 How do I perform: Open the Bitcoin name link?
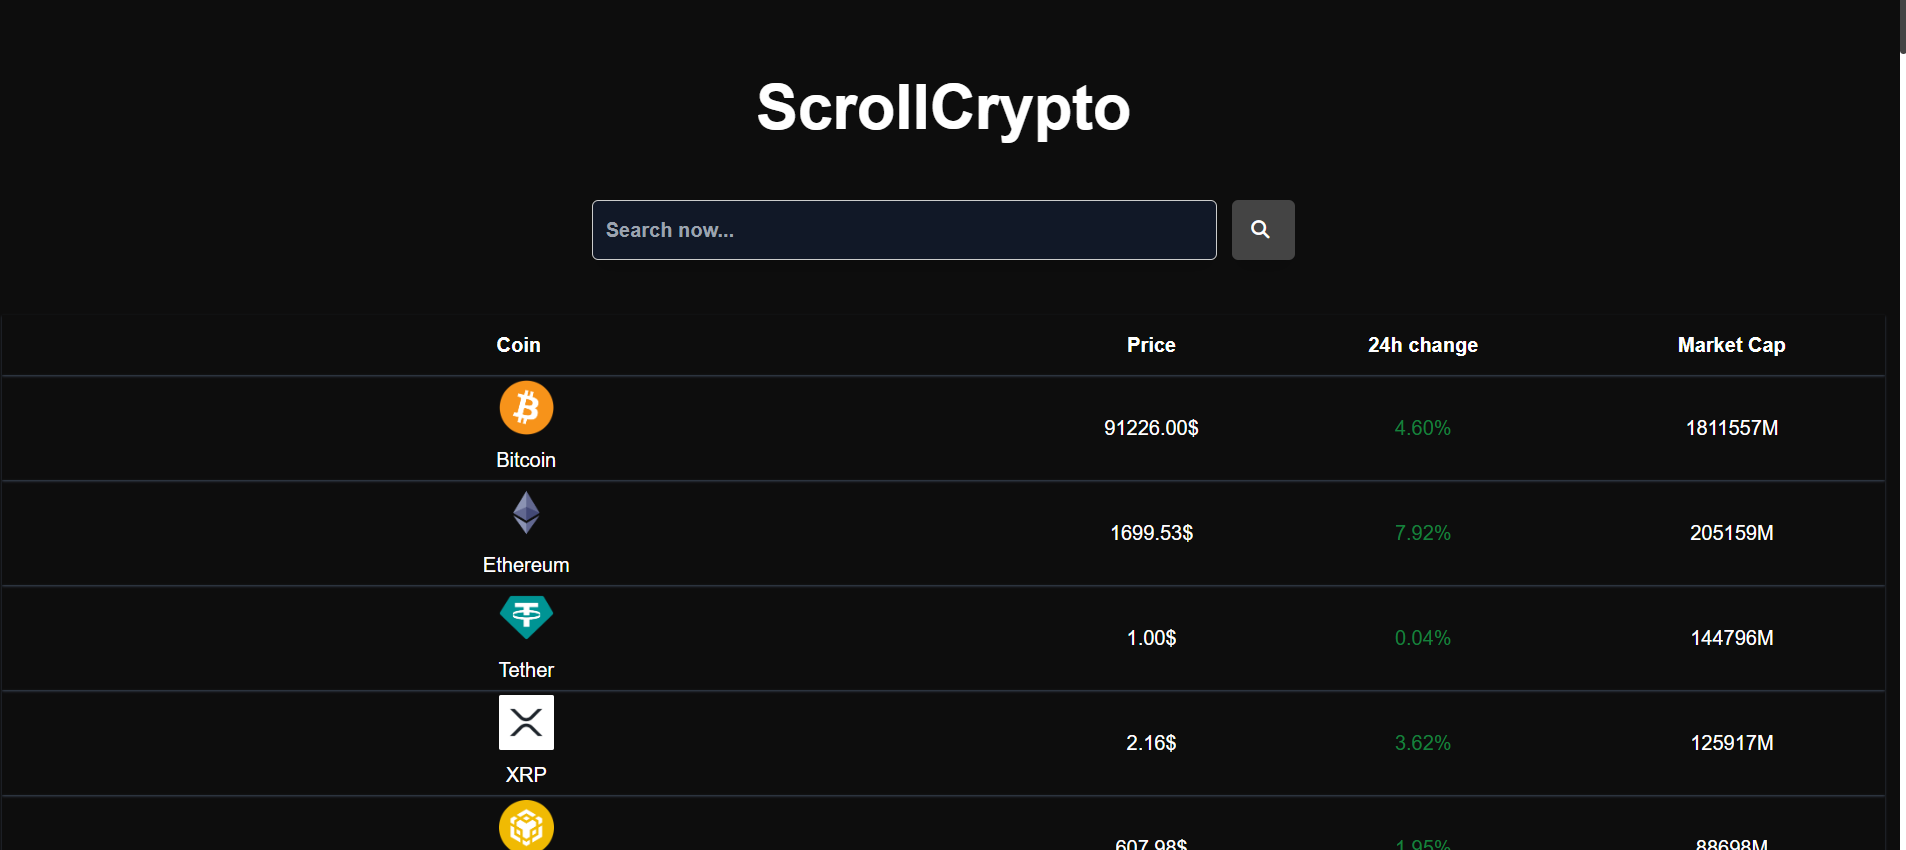click(526, 460)
